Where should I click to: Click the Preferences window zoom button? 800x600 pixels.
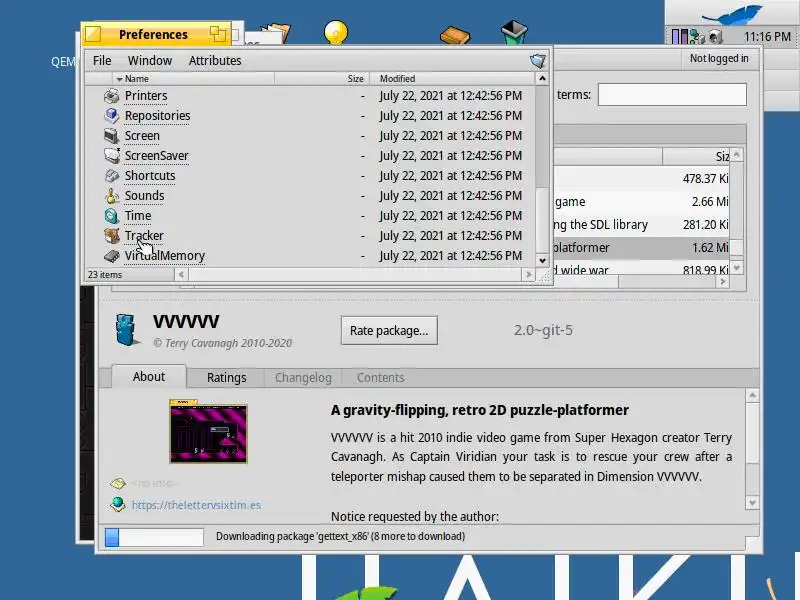click(x=218, y=34)
